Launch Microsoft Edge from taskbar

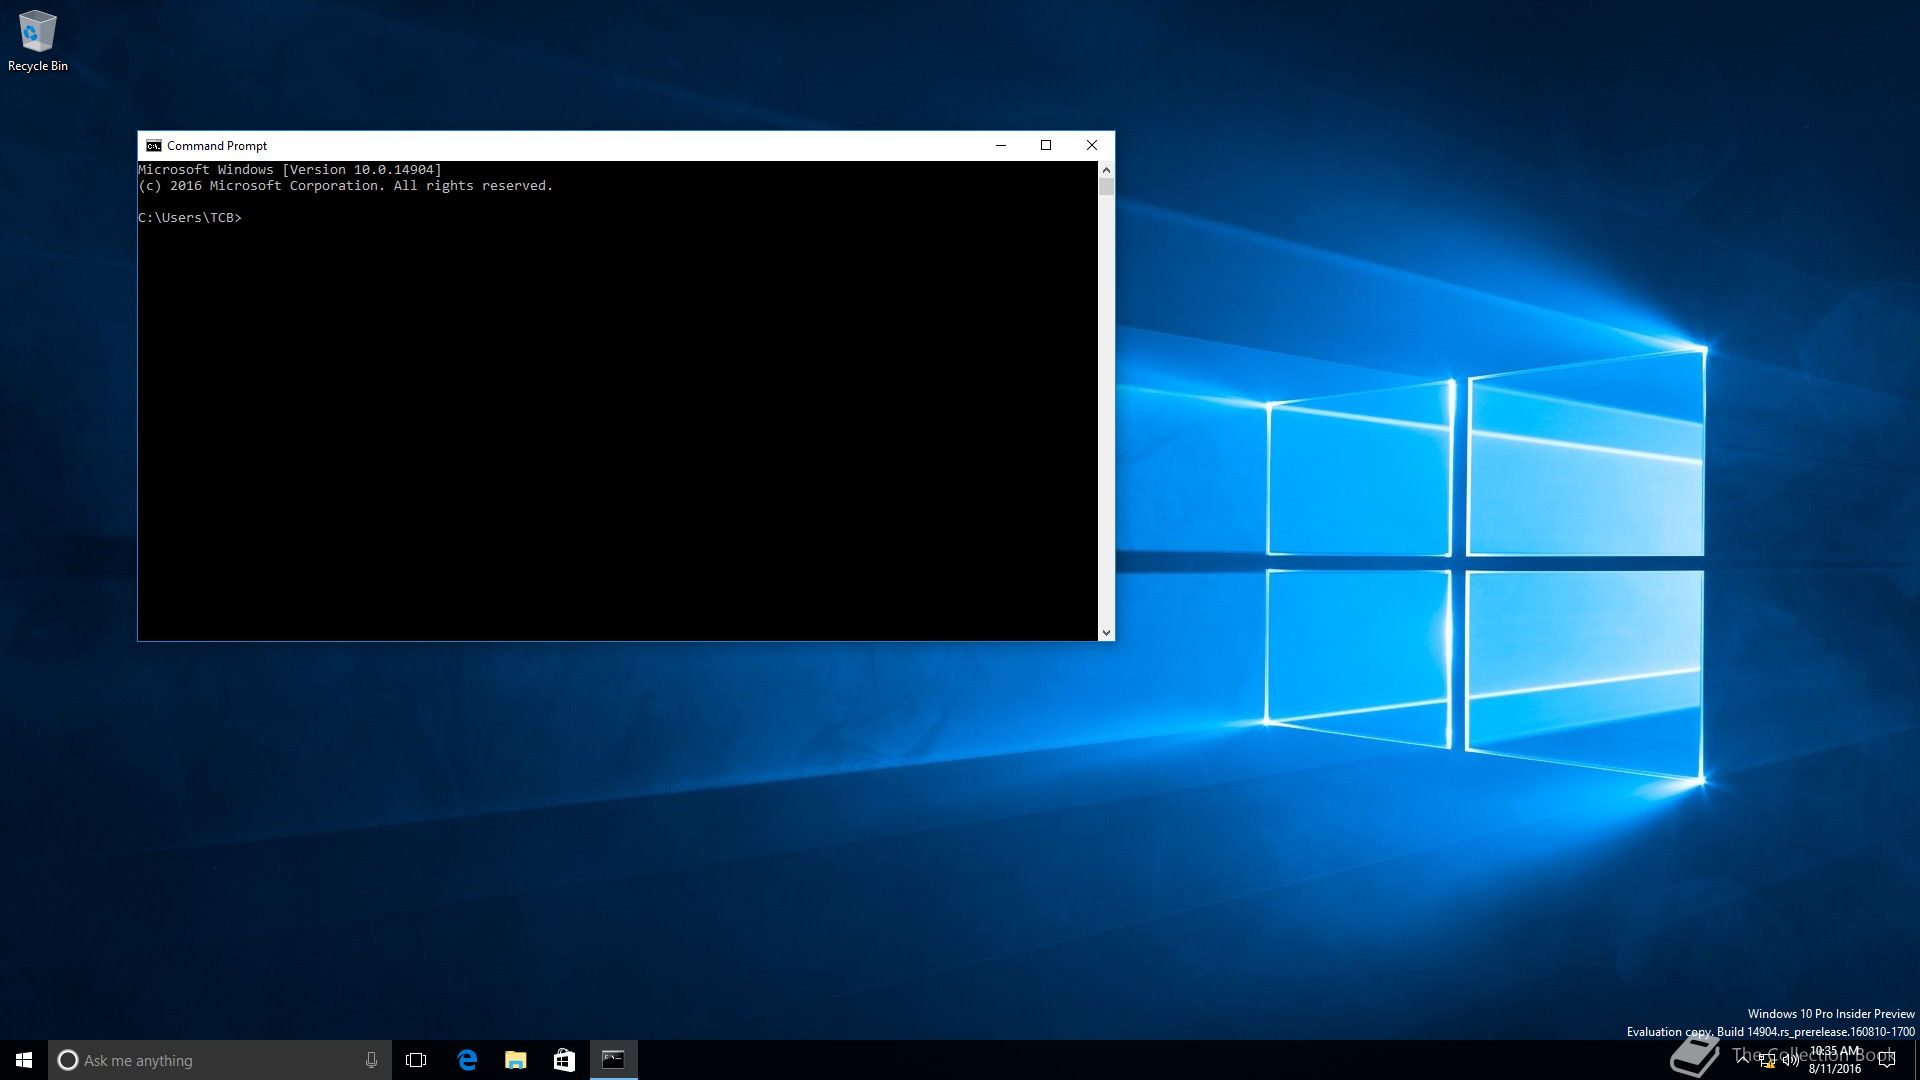coord(466,1060)
